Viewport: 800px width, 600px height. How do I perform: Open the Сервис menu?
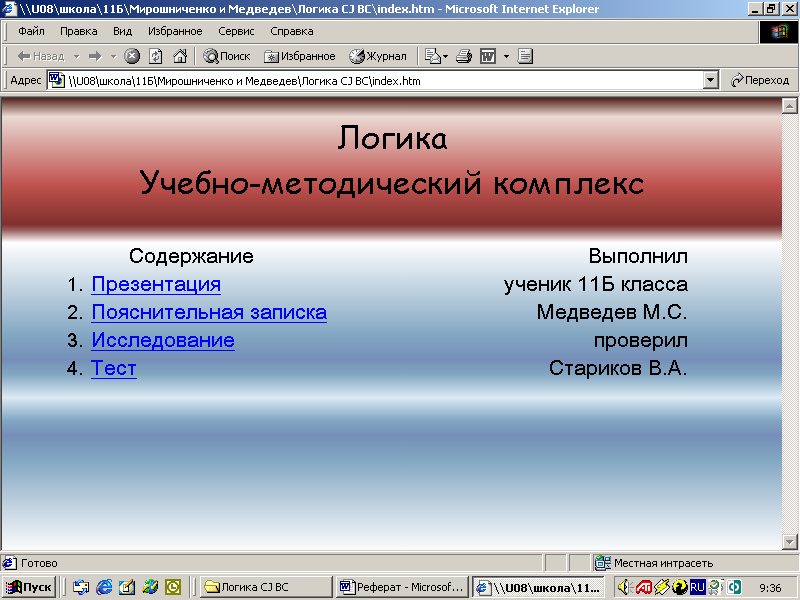[x=236, y=32]
